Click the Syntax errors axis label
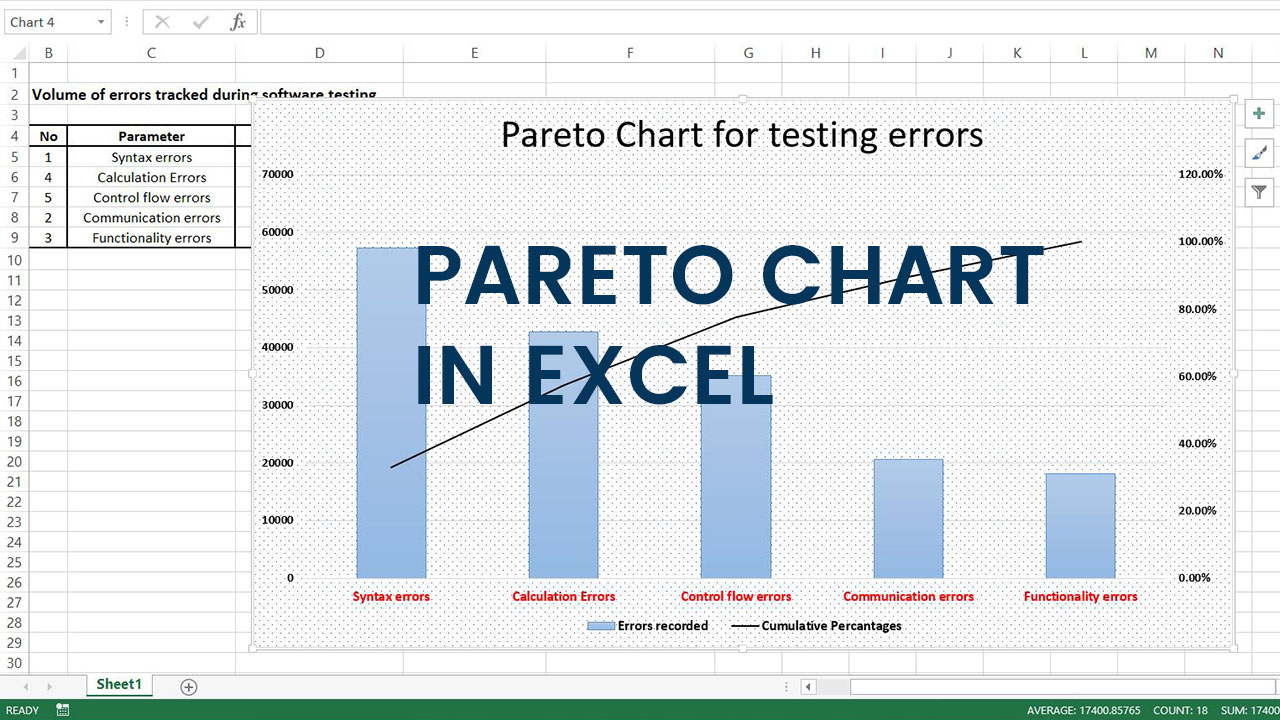 tap(391, 597)
